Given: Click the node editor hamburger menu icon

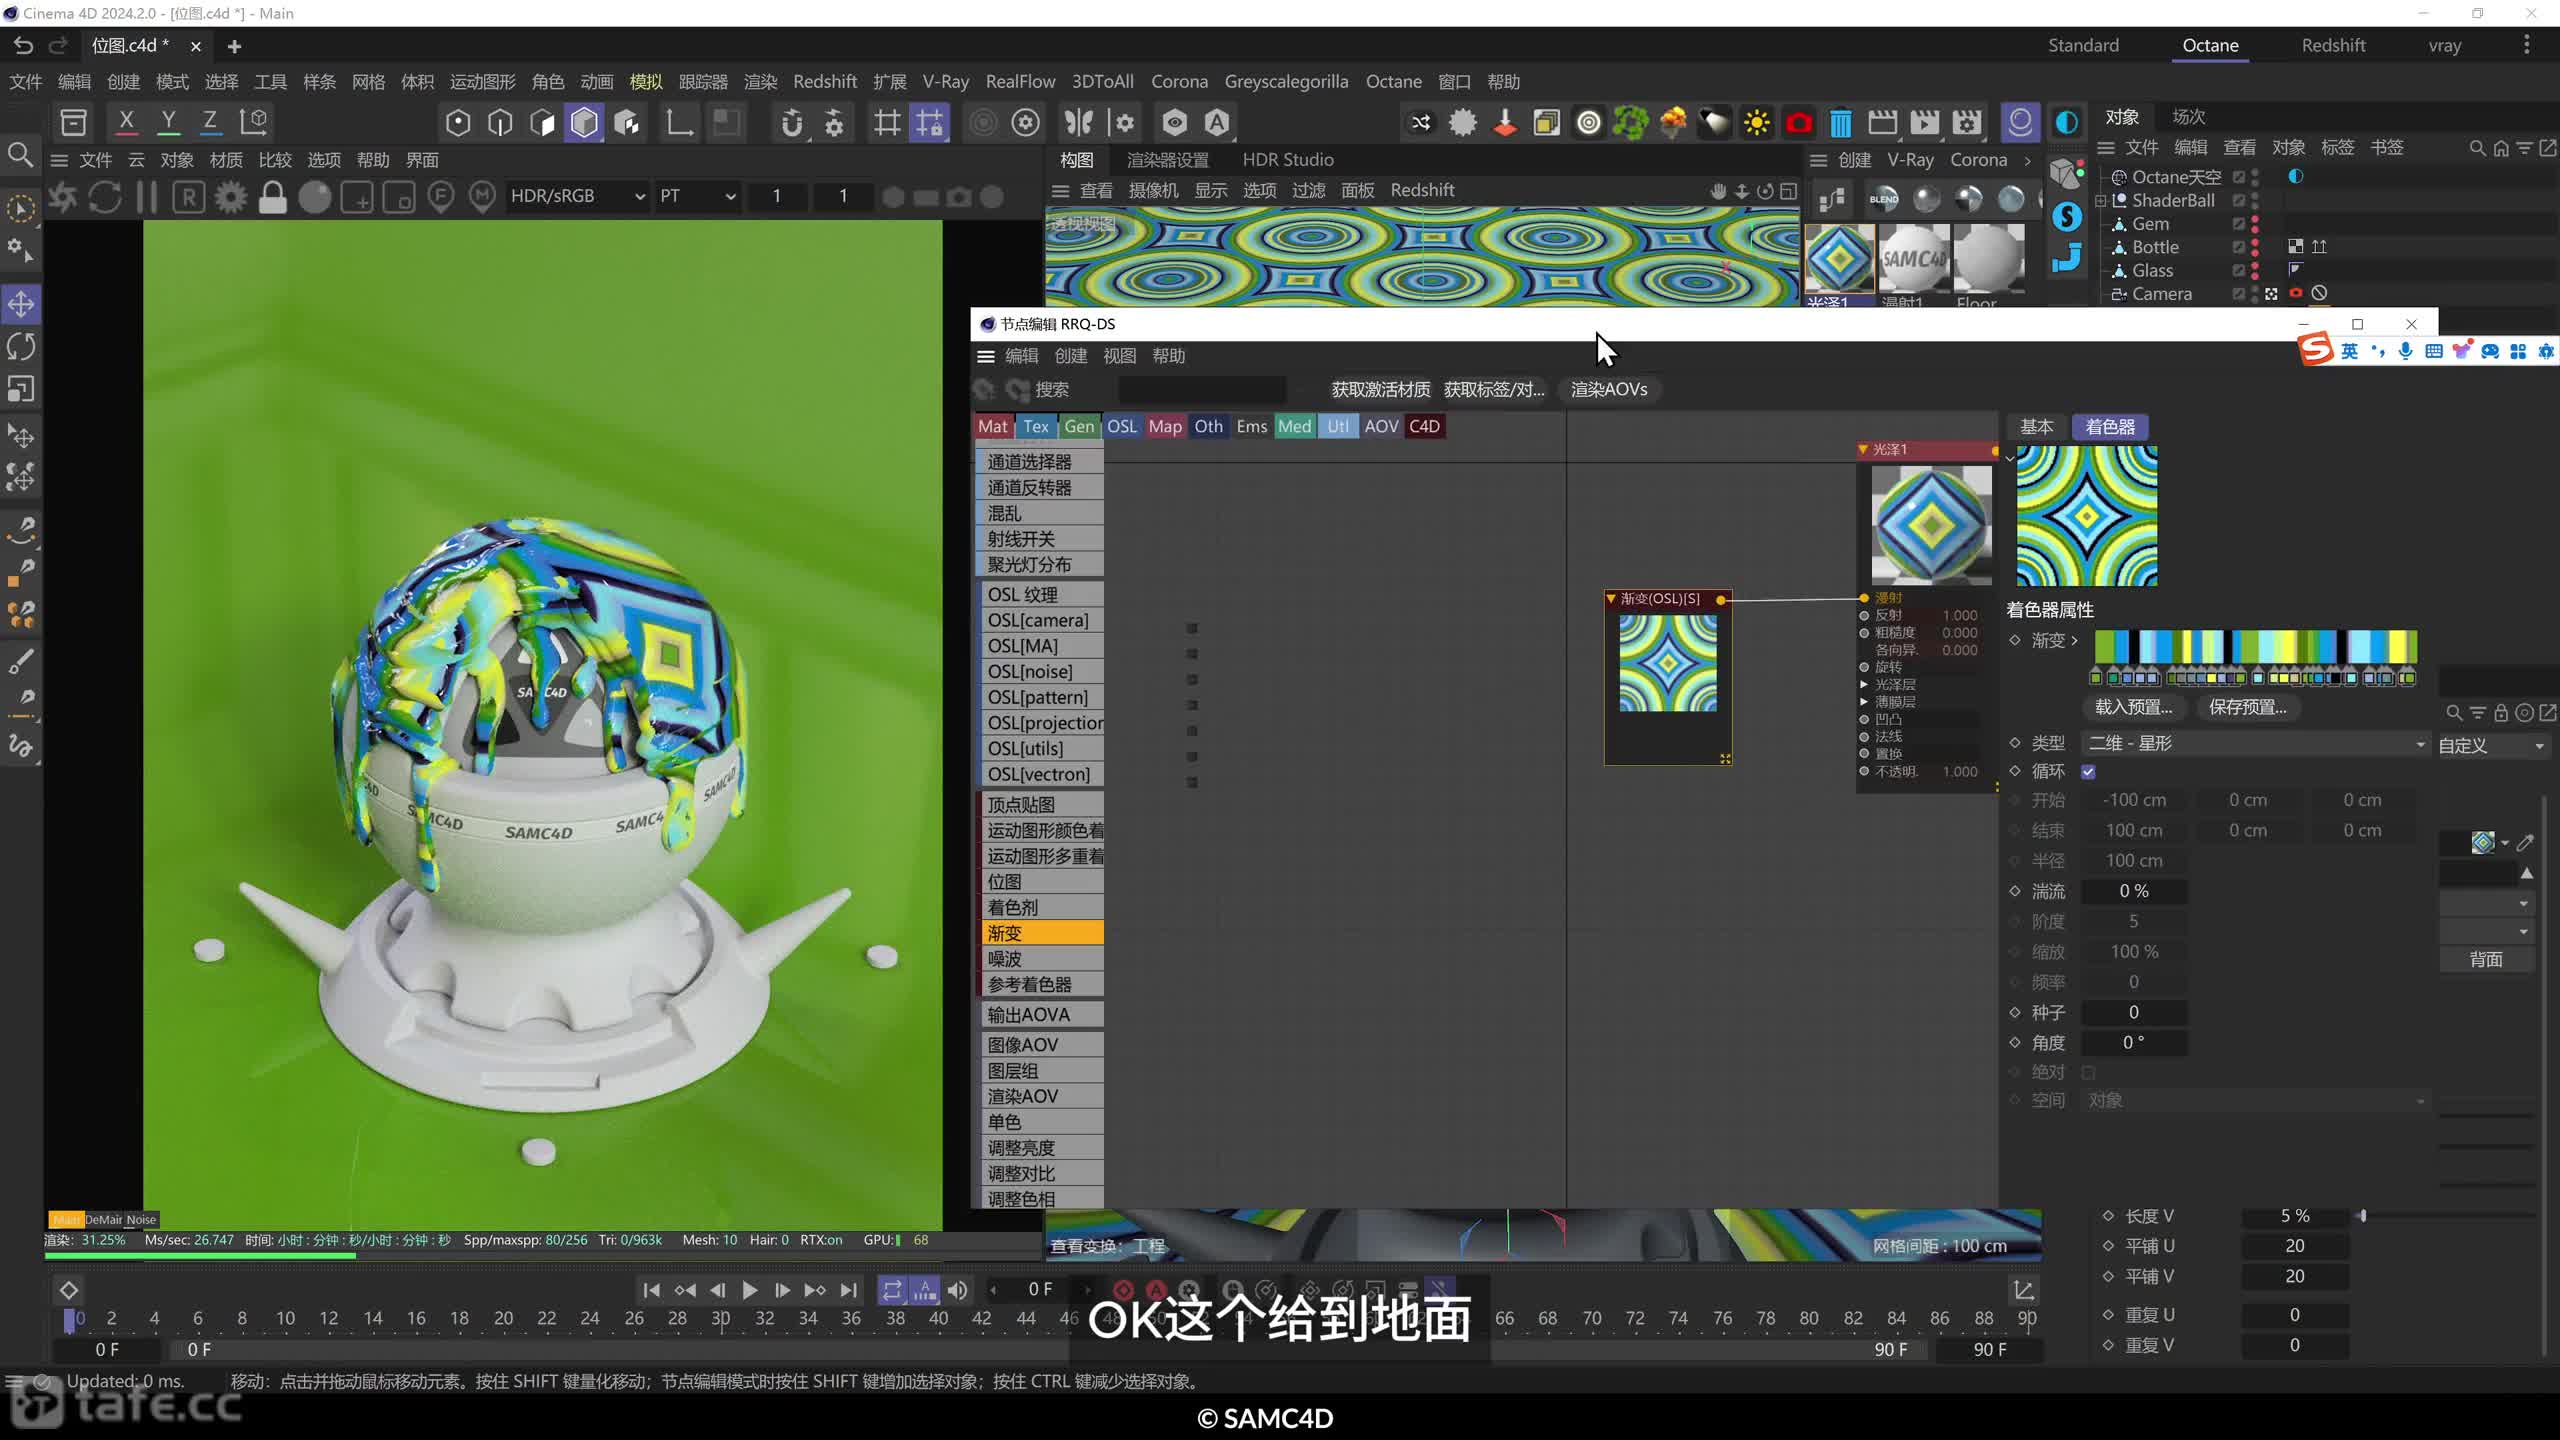Looking at the screenshot, I should [x=986, y=356].
